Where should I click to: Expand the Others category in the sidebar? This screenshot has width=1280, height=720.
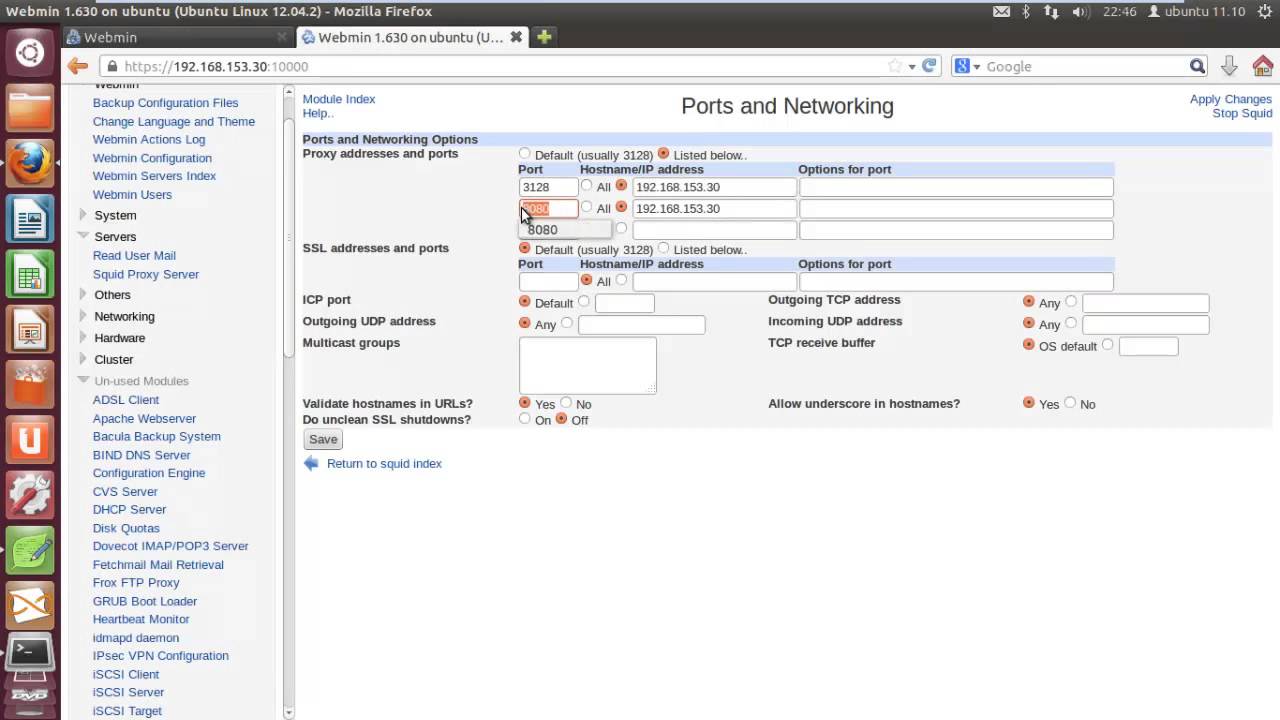83,295
